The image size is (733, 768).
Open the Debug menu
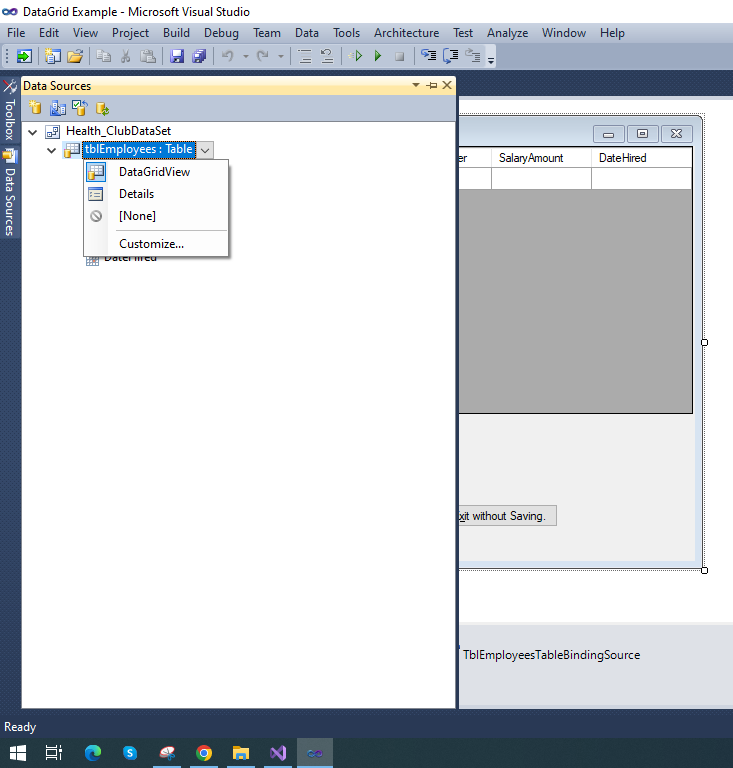coord(221,33)
